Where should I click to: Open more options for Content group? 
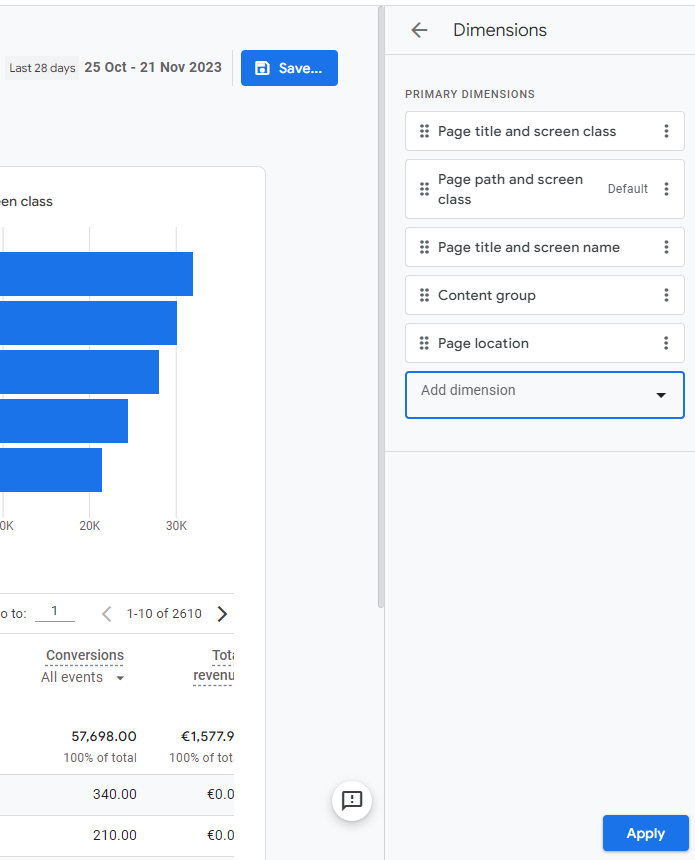(x=666, y=295)
